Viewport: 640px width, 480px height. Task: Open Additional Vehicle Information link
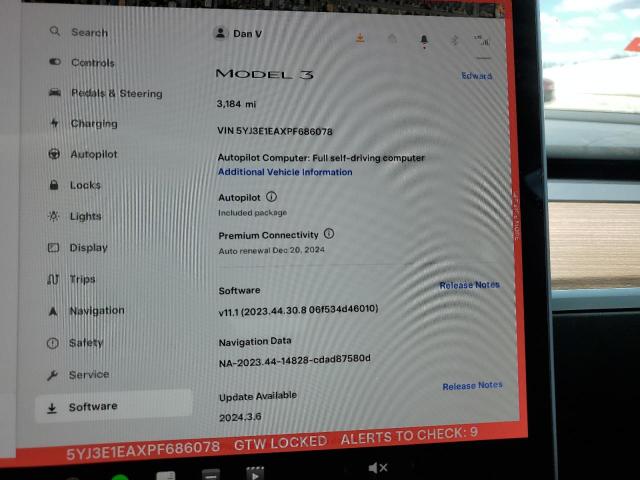pos(285,172)
